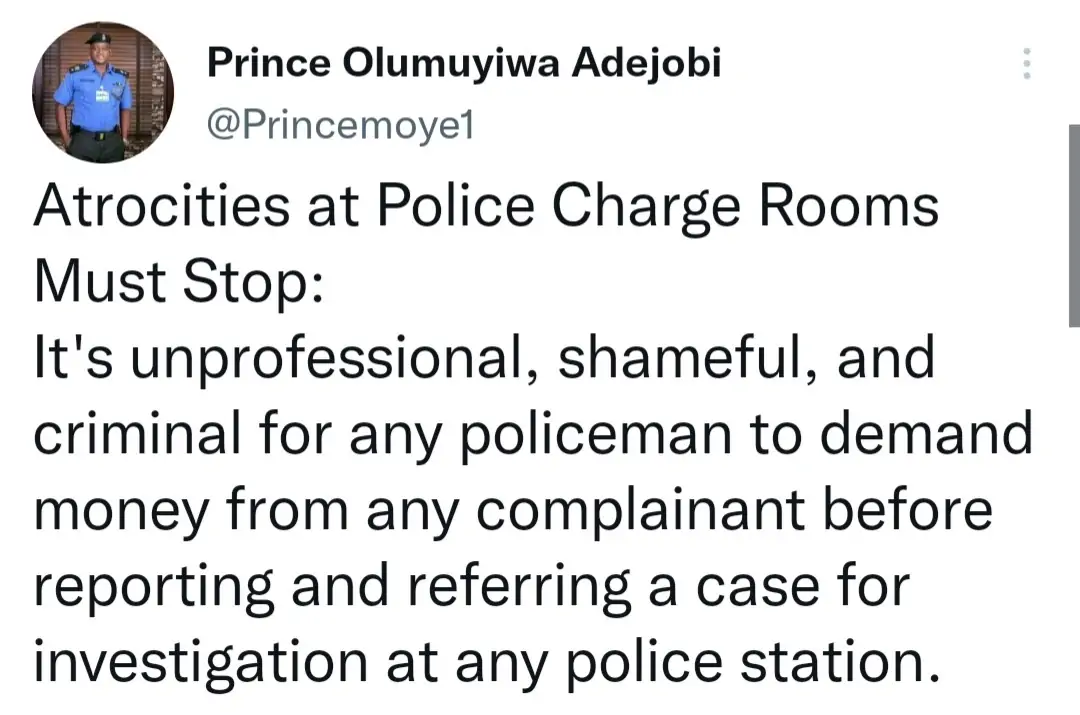
Task: Click the display name Prince Olumuyiwa Adejobi
Action: pos(463,66)
